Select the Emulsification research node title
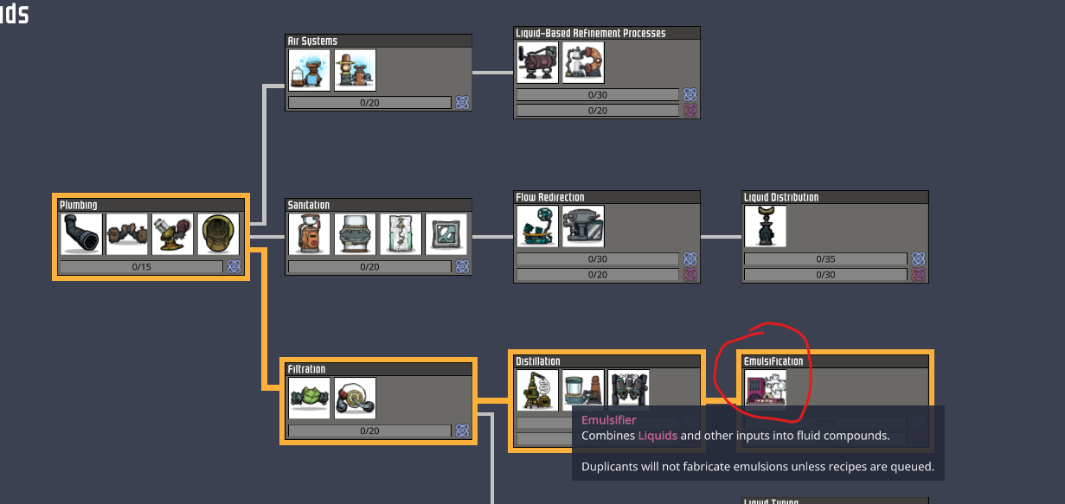The image size is (1065, 504). point(774,361)
